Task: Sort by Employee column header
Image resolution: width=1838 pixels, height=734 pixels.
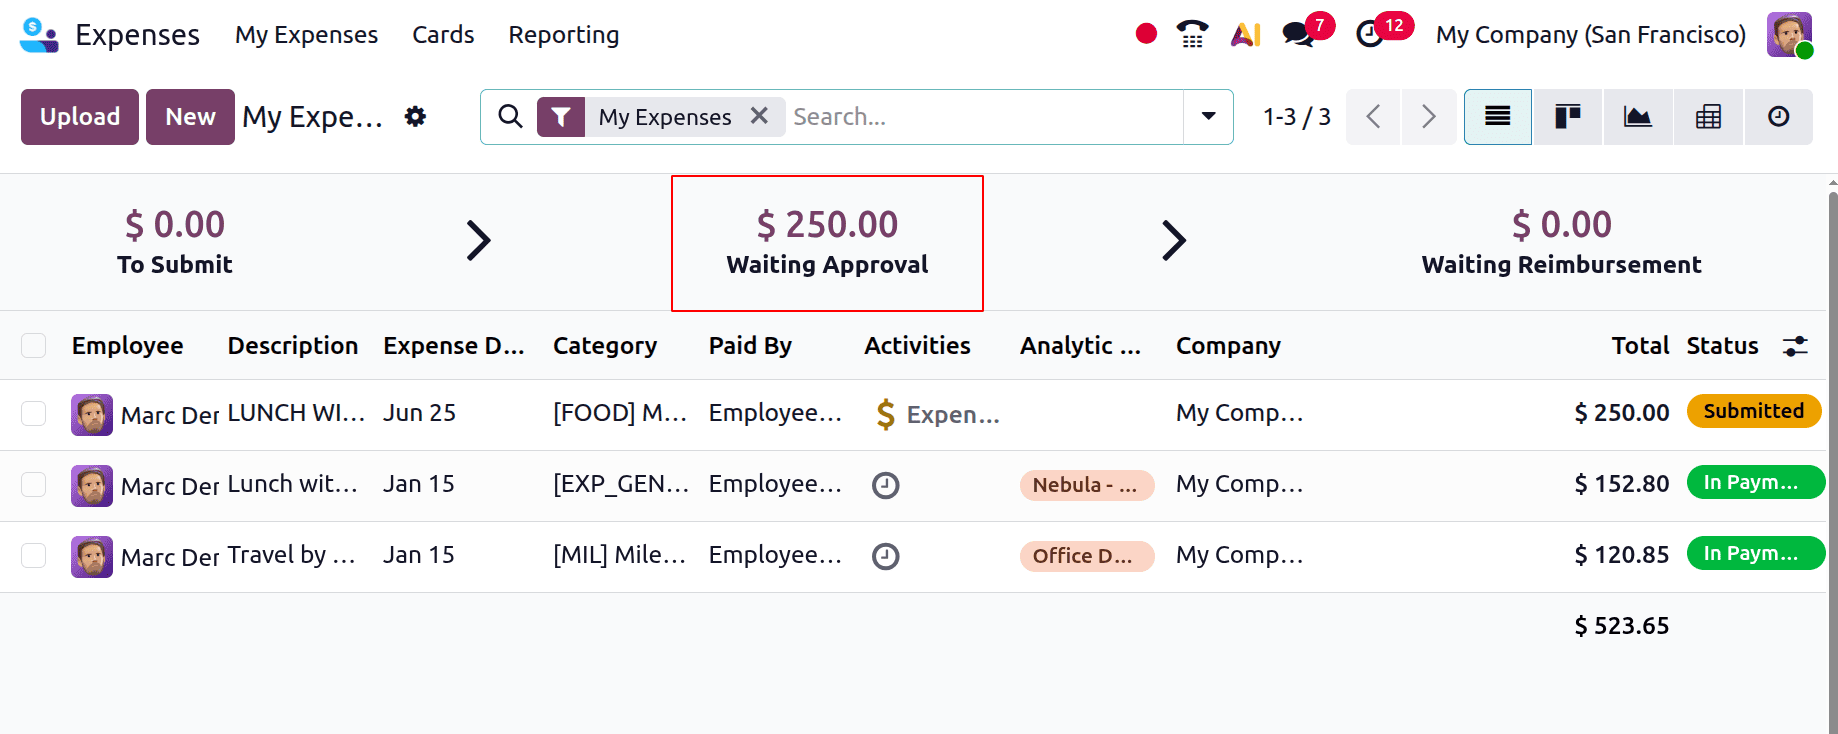Action: 128,346
